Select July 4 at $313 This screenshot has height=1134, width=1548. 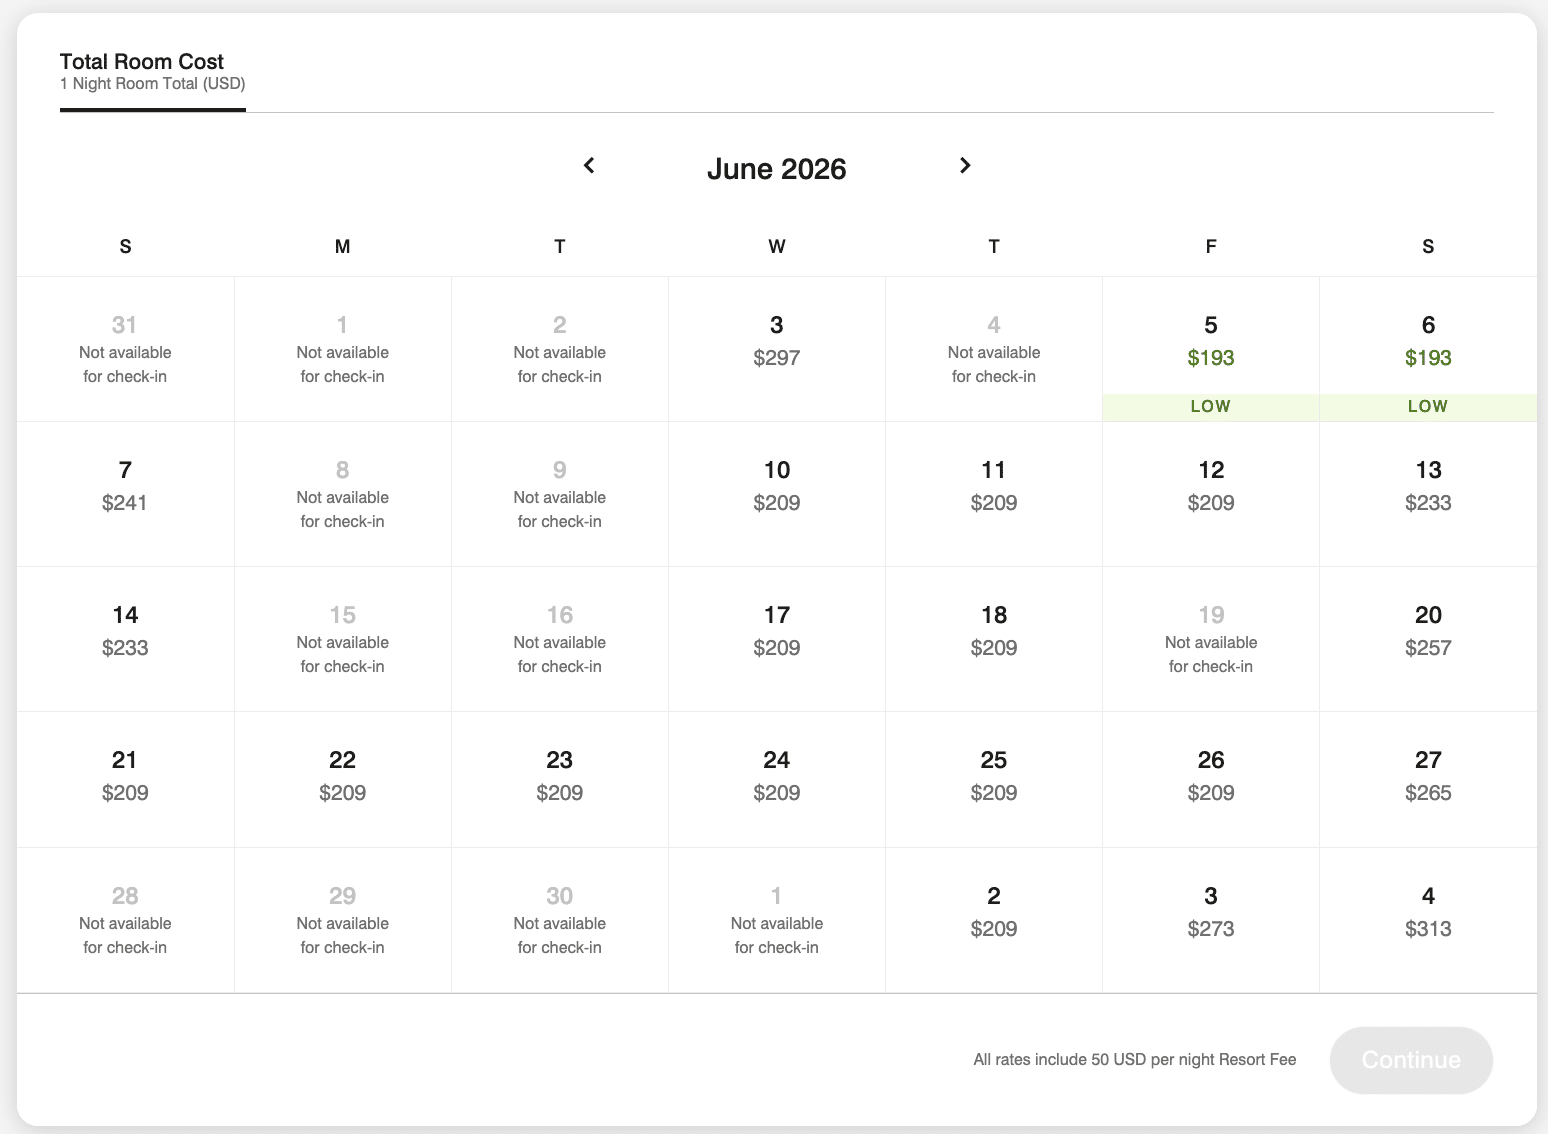pos(1428,920)
